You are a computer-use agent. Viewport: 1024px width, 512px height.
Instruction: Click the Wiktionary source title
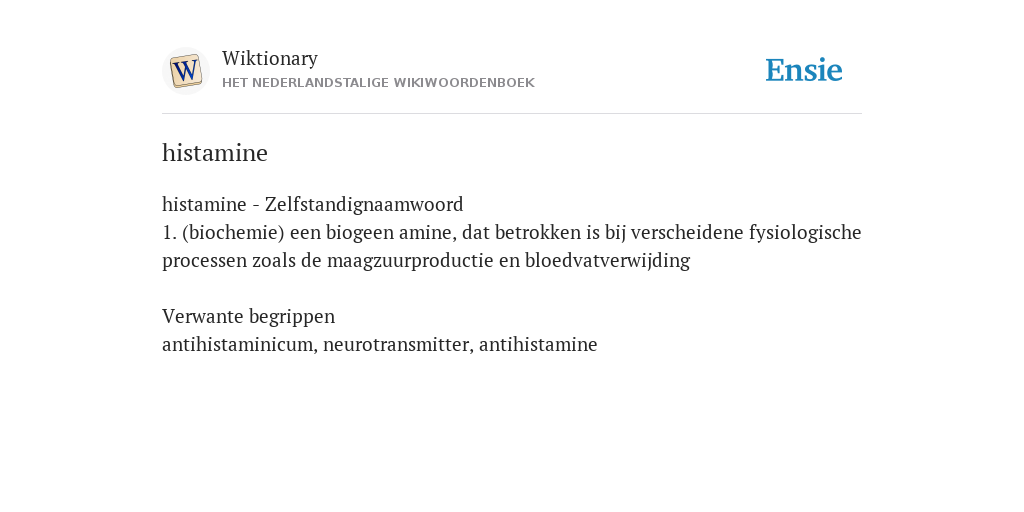pyautogui.click(x=270, y=59)
